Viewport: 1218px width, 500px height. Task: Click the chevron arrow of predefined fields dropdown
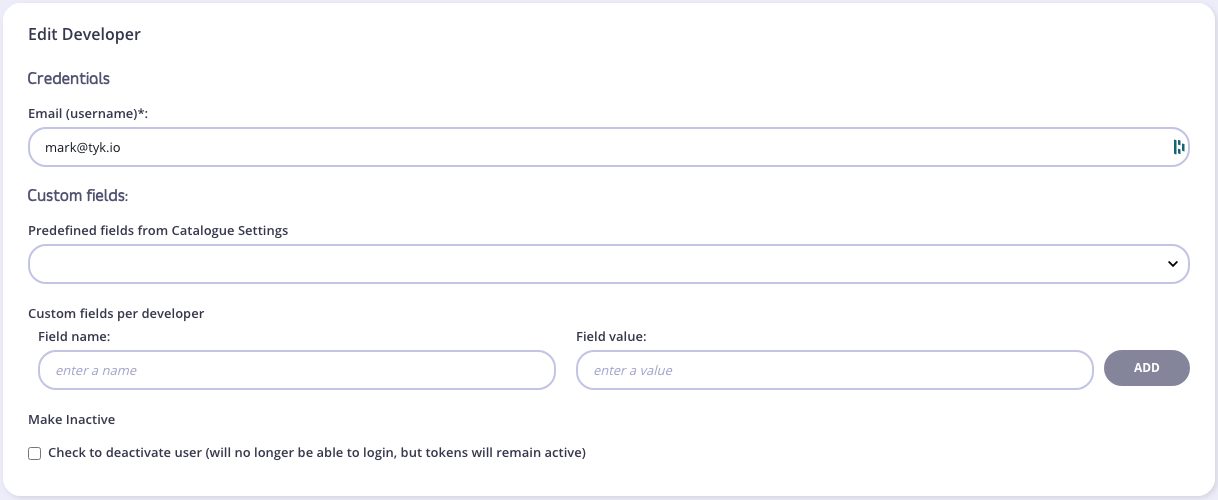[x=1173, y=264]
